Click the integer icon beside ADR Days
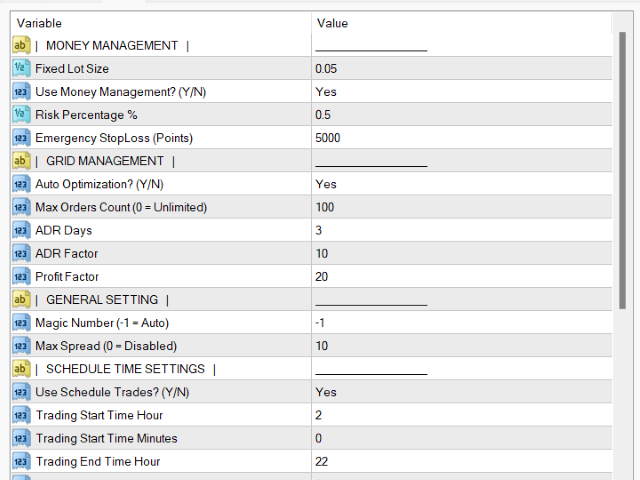 [21, 230]
